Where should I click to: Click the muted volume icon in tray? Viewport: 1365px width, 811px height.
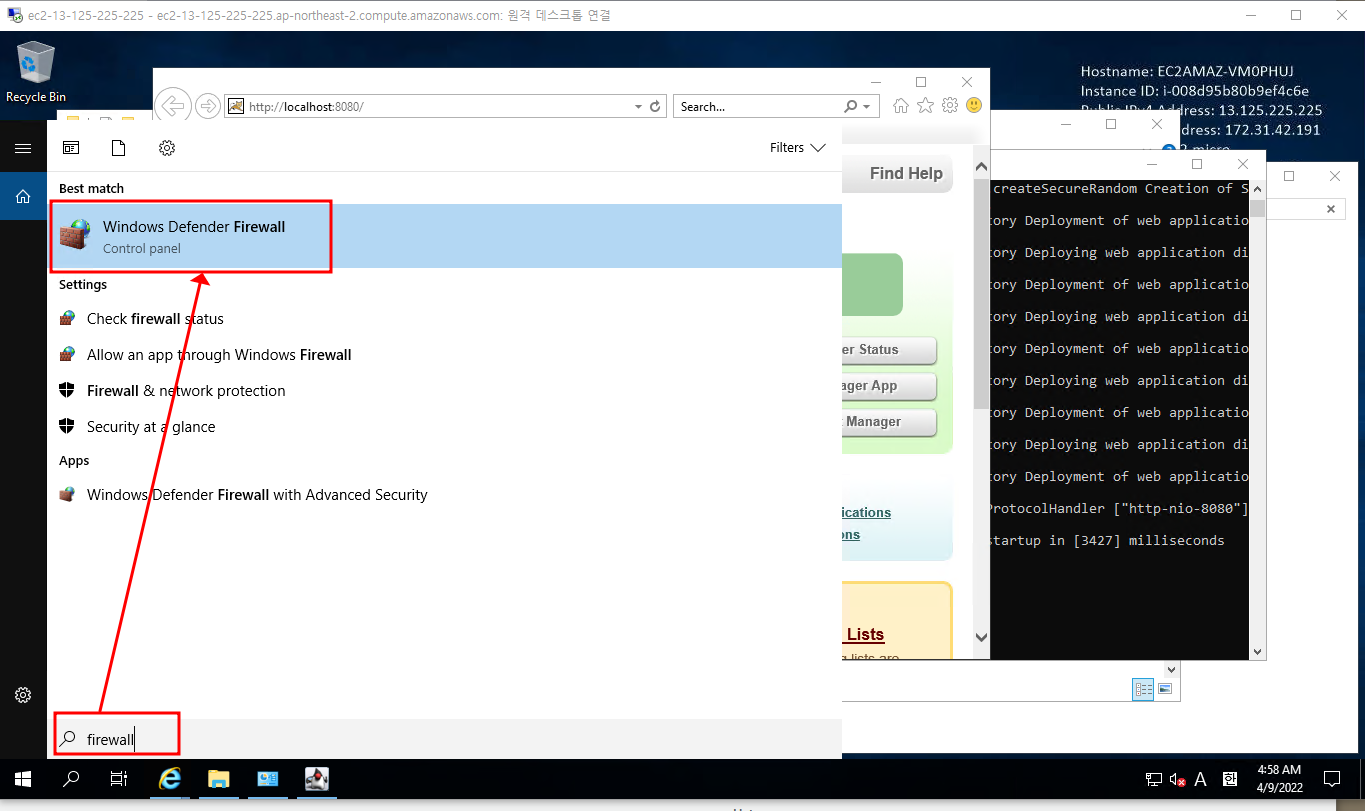(1177, 779)
